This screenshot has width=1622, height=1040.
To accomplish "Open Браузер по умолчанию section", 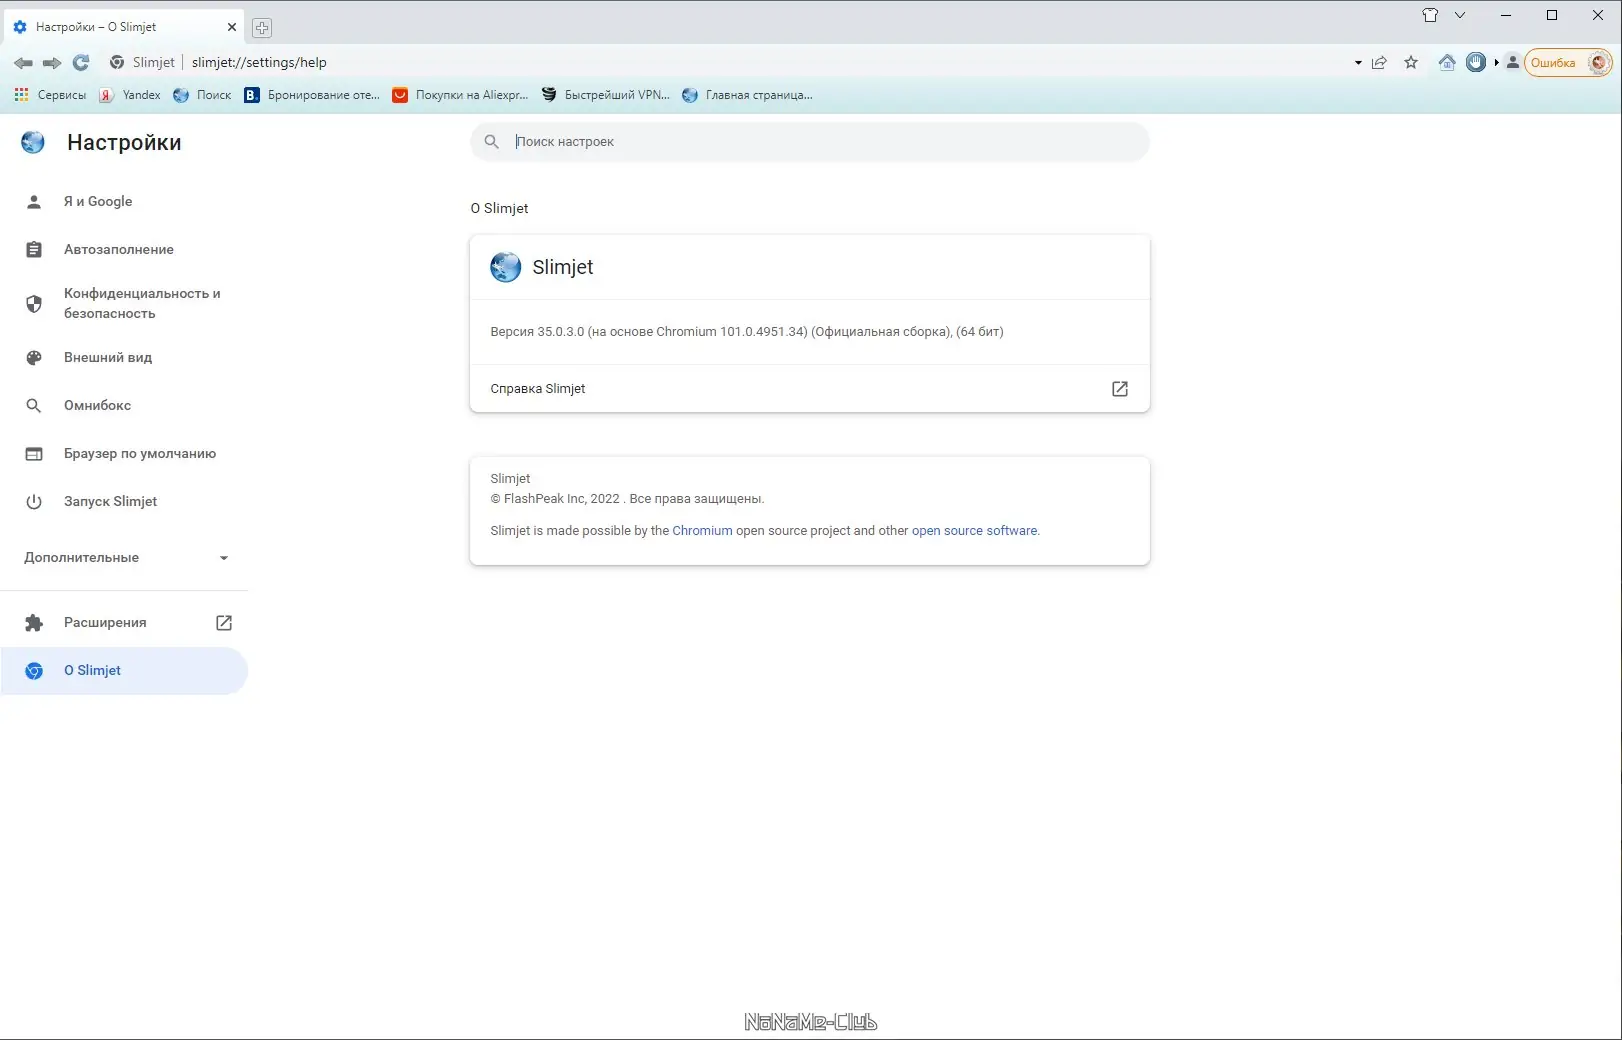I will pyautogui.click(x=124, y=453).
